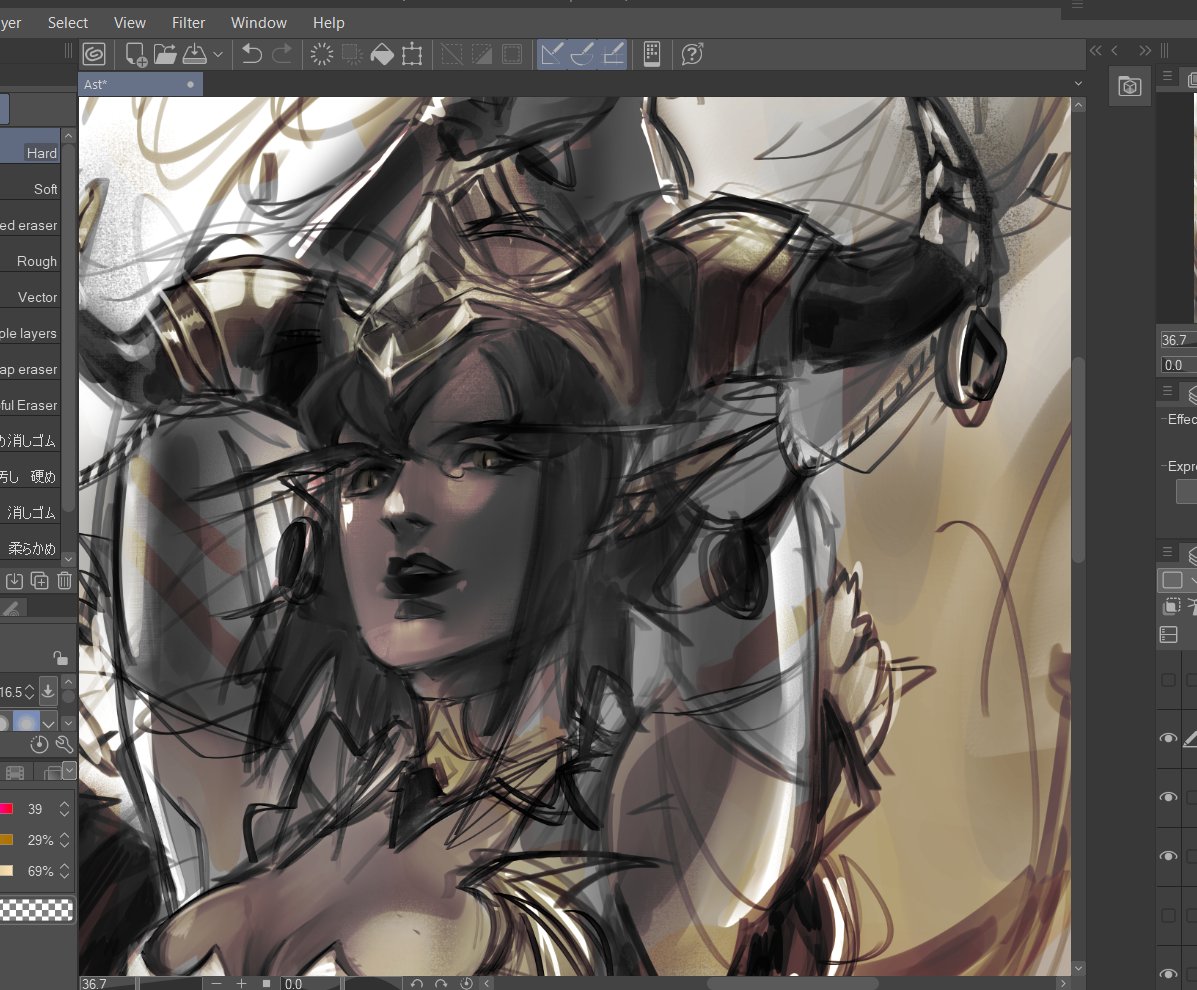Activate the scale/rotate transform icon
1197x990 pixels.
(x=412, y=54)
